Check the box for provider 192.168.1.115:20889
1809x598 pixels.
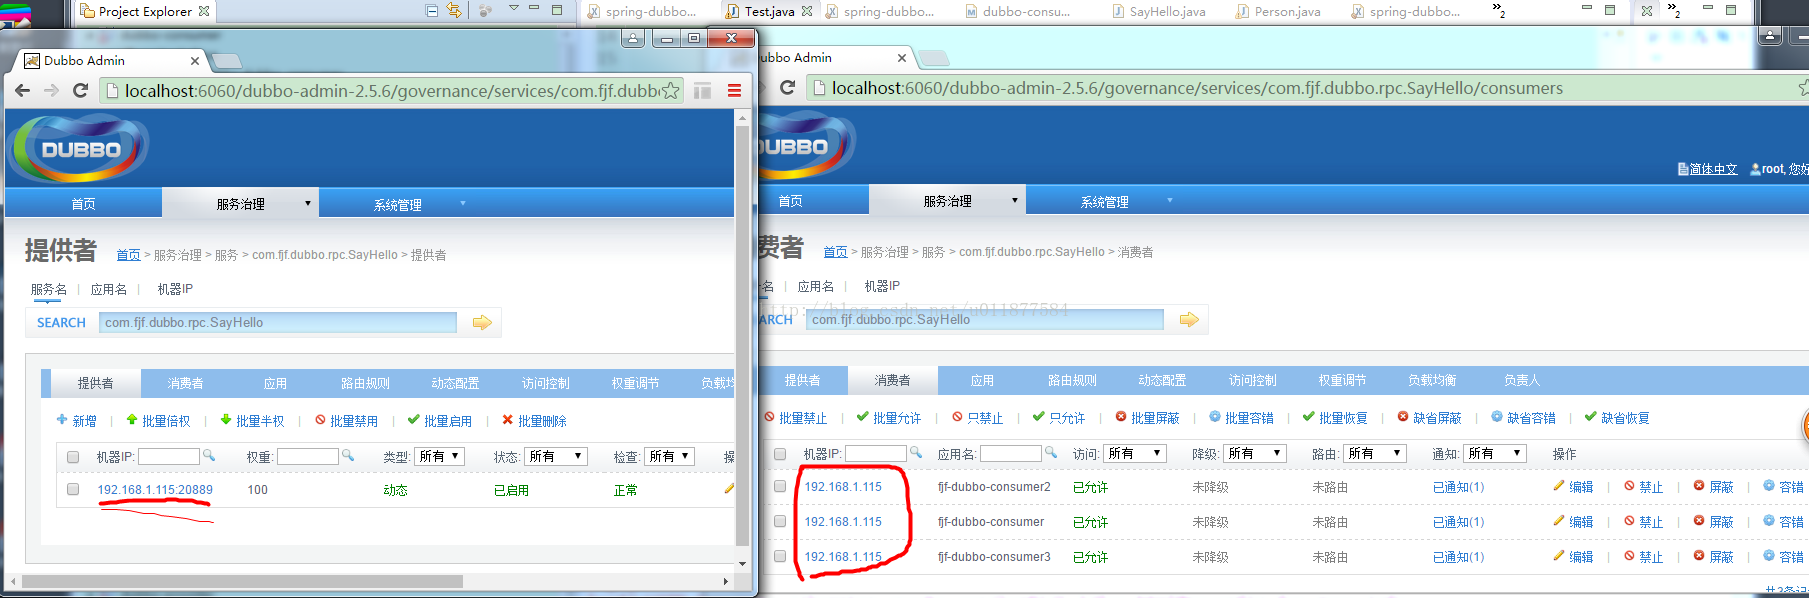[73, 489]
